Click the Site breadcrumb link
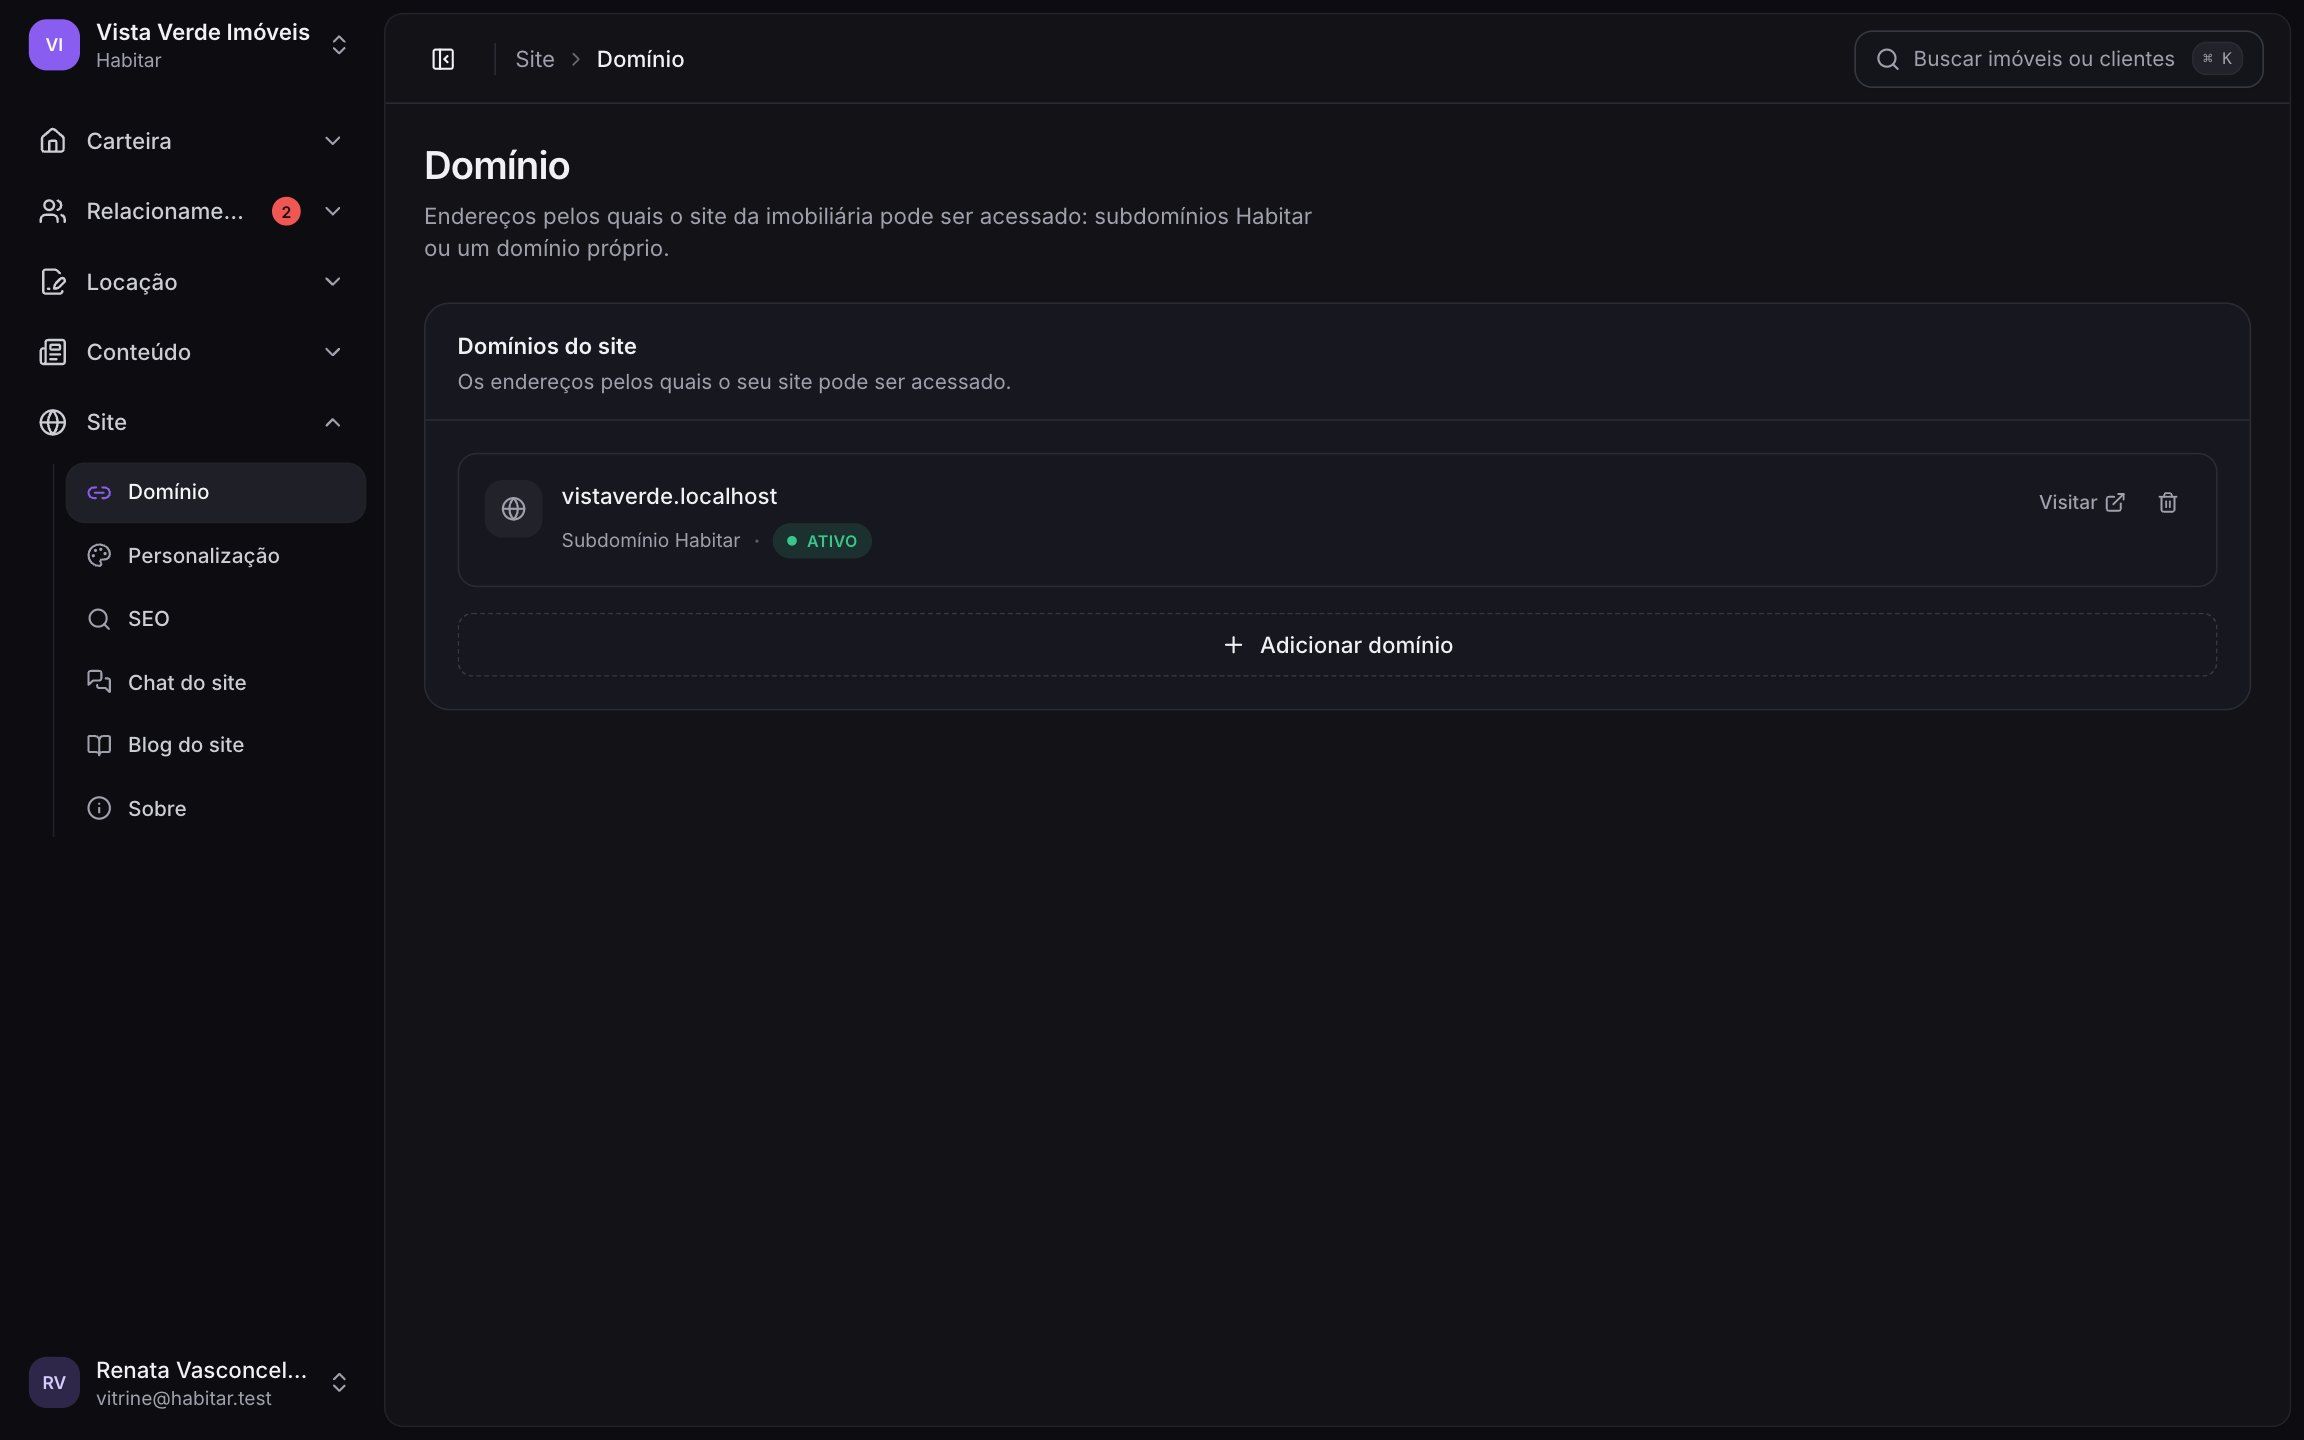Screen dimensions: 2304x1440 (x=535, y=59)
